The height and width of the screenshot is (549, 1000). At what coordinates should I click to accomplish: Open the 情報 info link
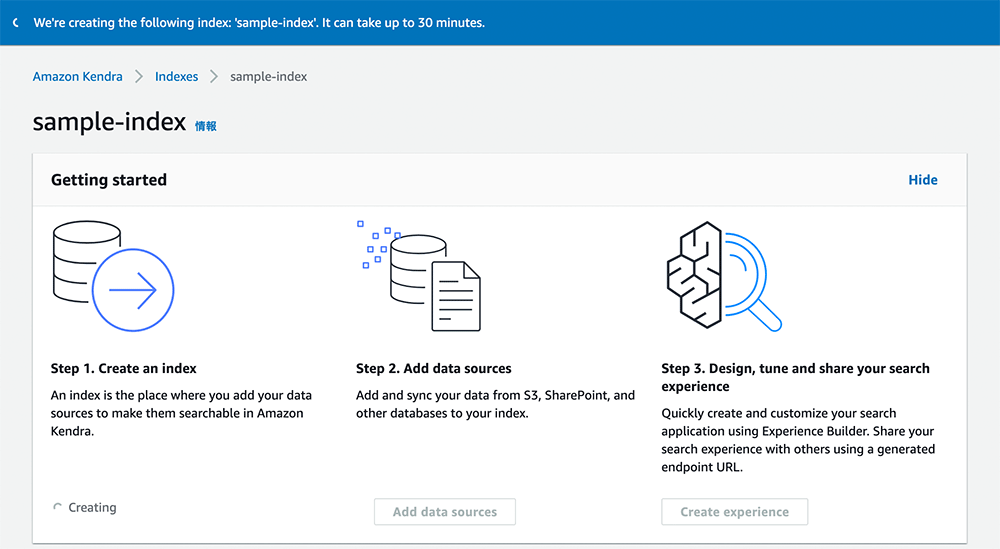coord(205,126)
